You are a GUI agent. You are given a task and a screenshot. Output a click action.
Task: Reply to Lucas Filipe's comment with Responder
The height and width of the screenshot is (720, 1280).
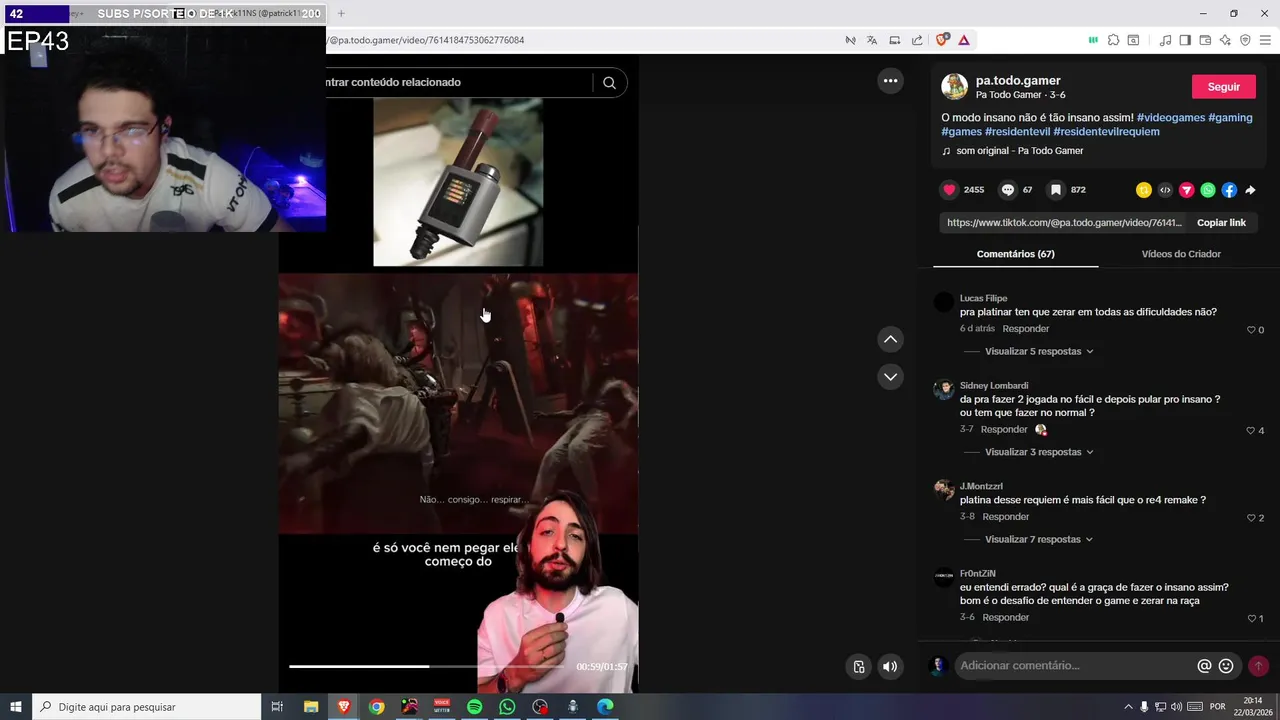coord(1026,329)
